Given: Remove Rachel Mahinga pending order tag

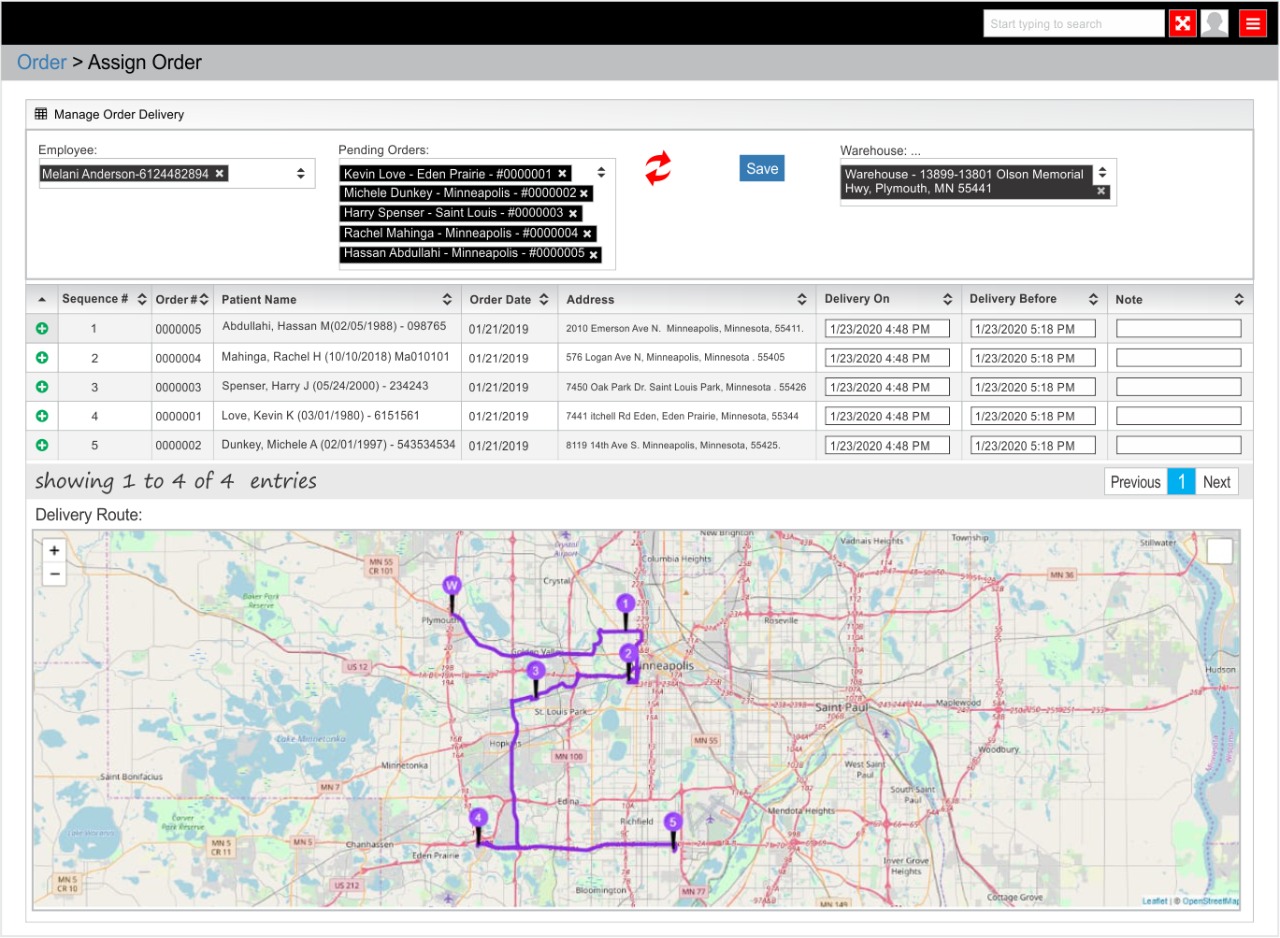Looking at the screenshot, I should click(x=587, y=234).
